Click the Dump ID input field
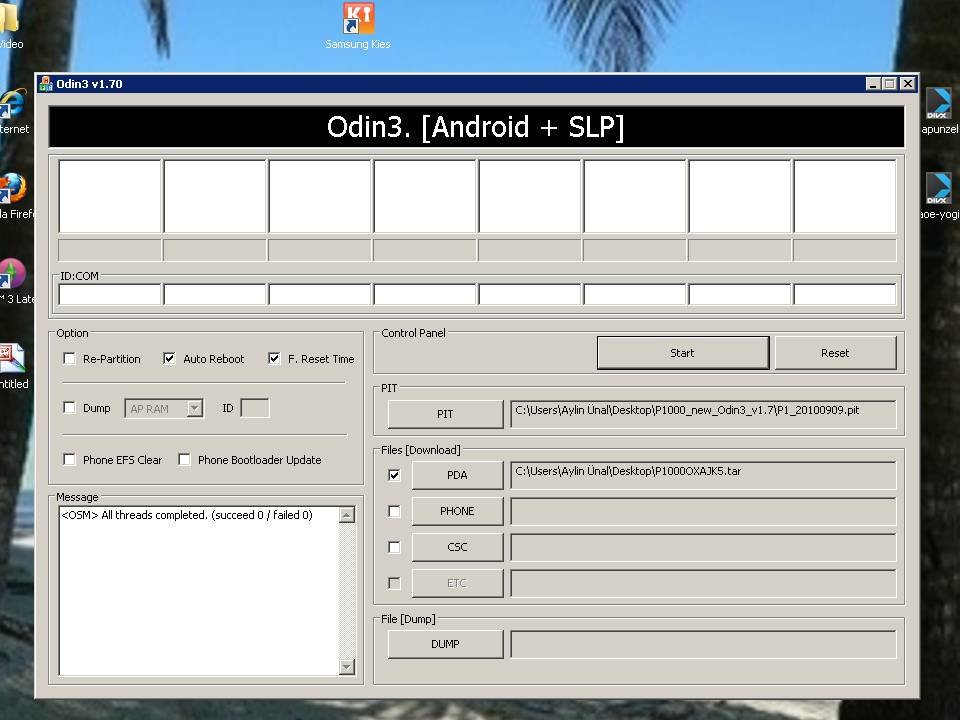Viewport: 960px width, 720px height. point(255,408)
